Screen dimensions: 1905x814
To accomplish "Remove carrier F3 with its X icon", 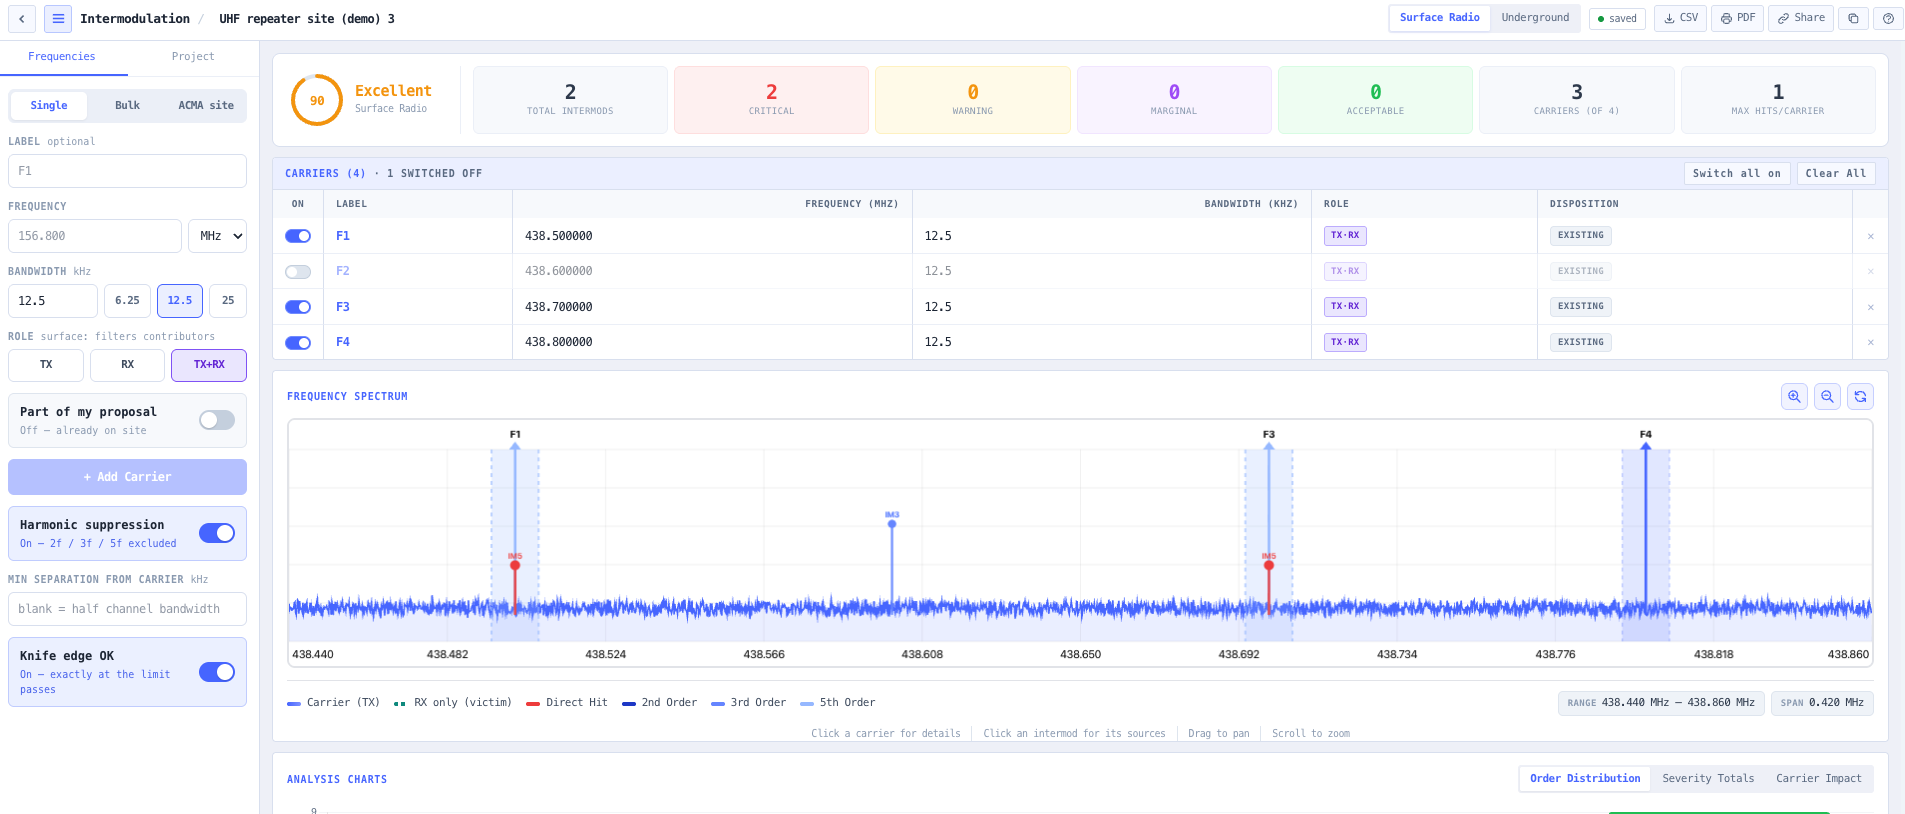I will coord(1870,307).
